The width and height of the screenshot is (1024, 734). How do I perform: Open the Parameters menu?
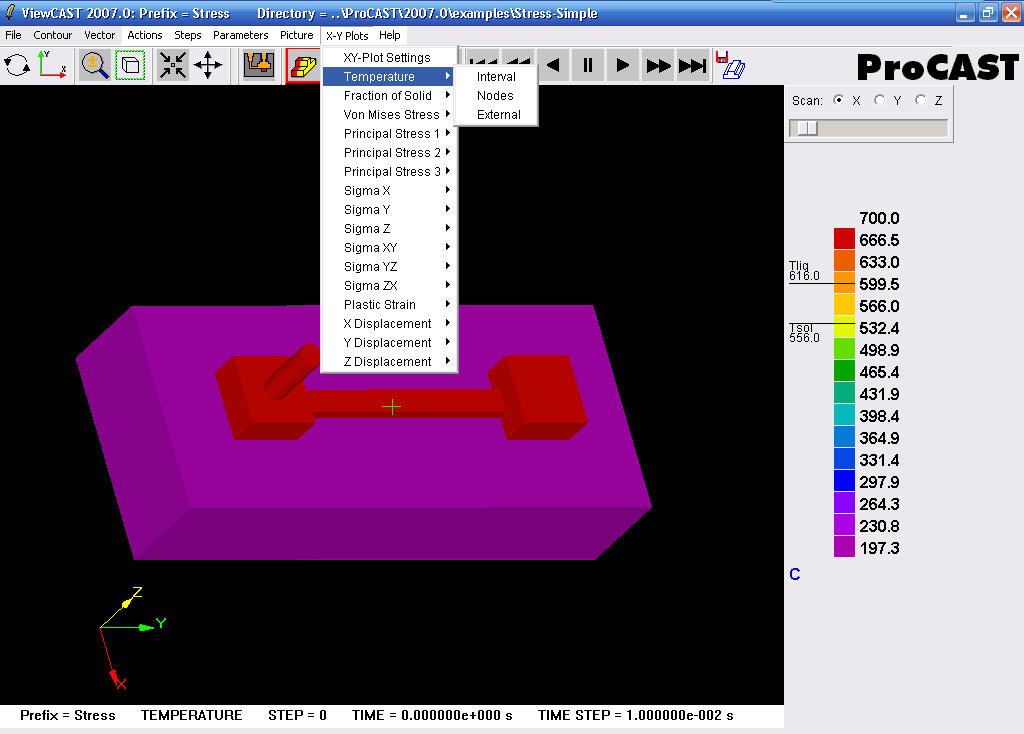240,35
